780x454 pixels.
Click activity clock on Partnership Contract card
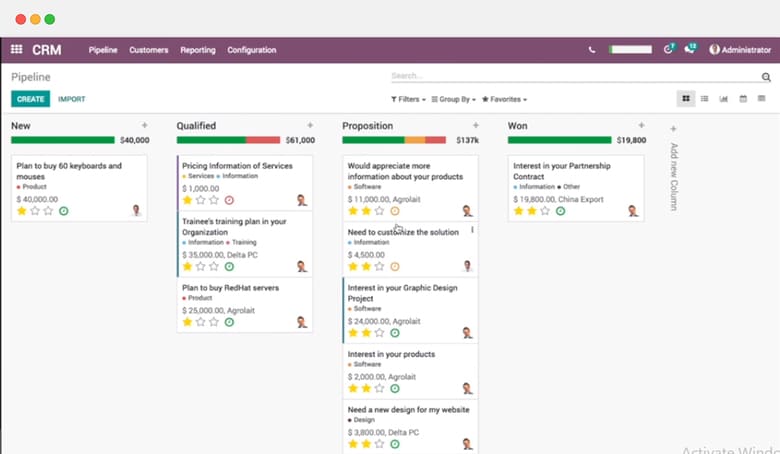pos(560,211)
